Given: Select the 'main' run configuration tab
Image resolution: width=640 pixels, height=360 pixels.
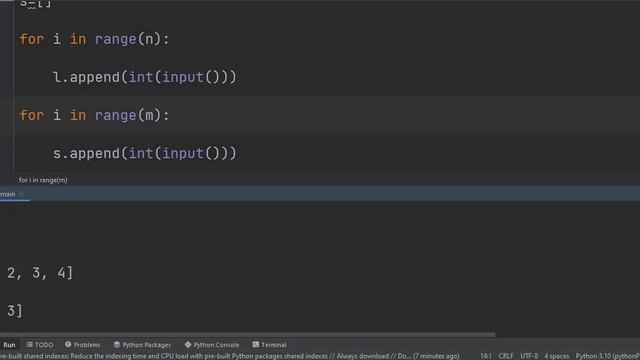Looking at the screenshot, I should coord(7,194).
